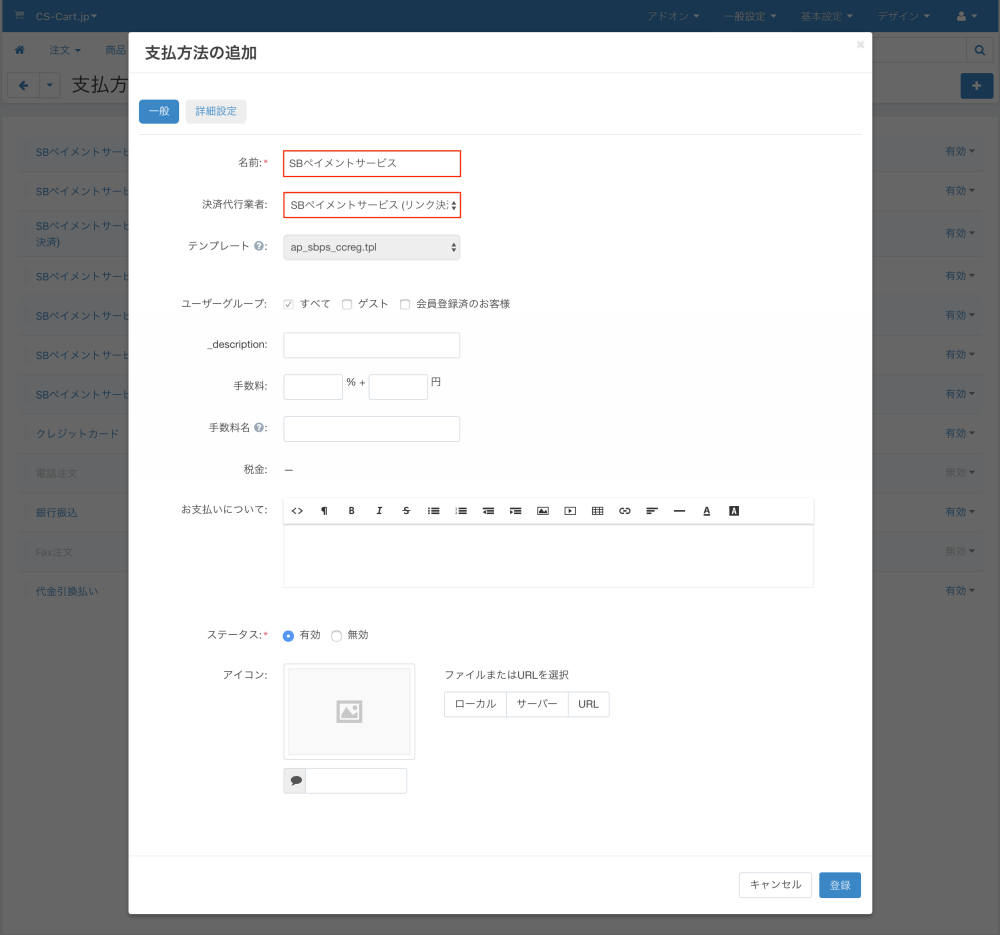The width and height of the screenshot is (1000, 935).
Task: Click the back arrow button in the background page
Action: [24, 85]
